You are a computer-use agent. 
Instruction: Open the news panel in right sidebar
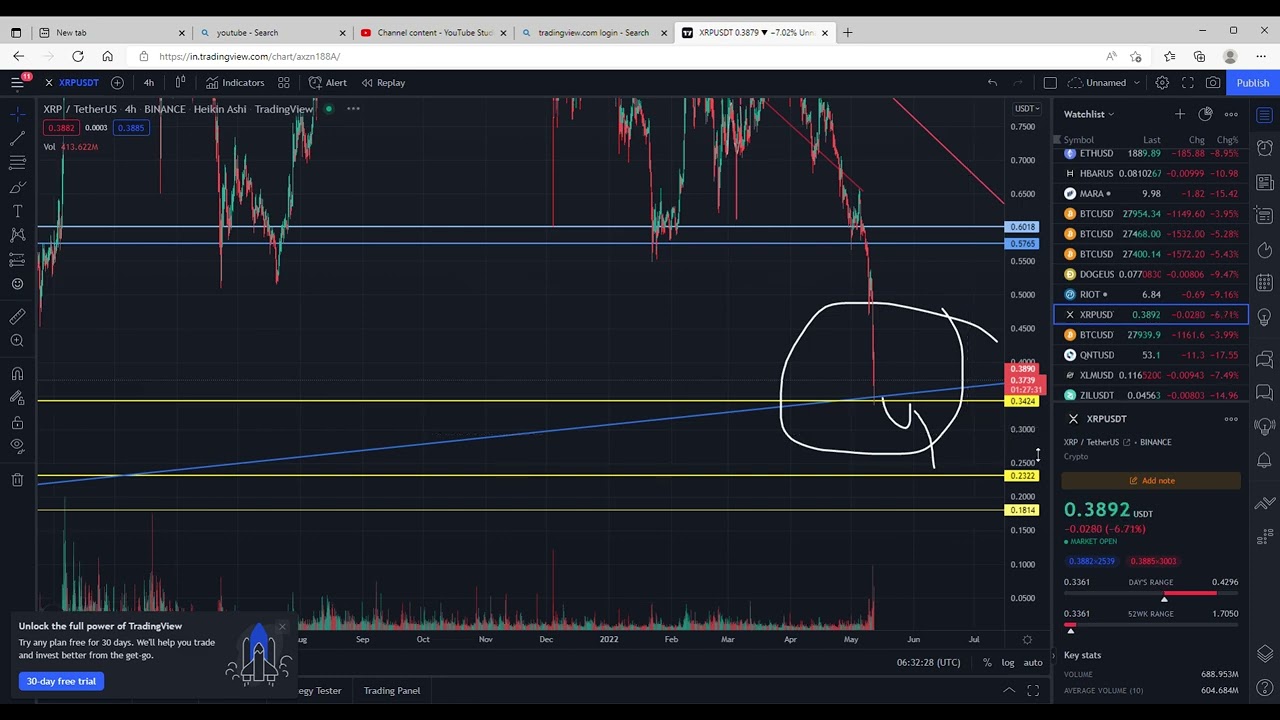pyautogui.click(x=1265, y=182)
